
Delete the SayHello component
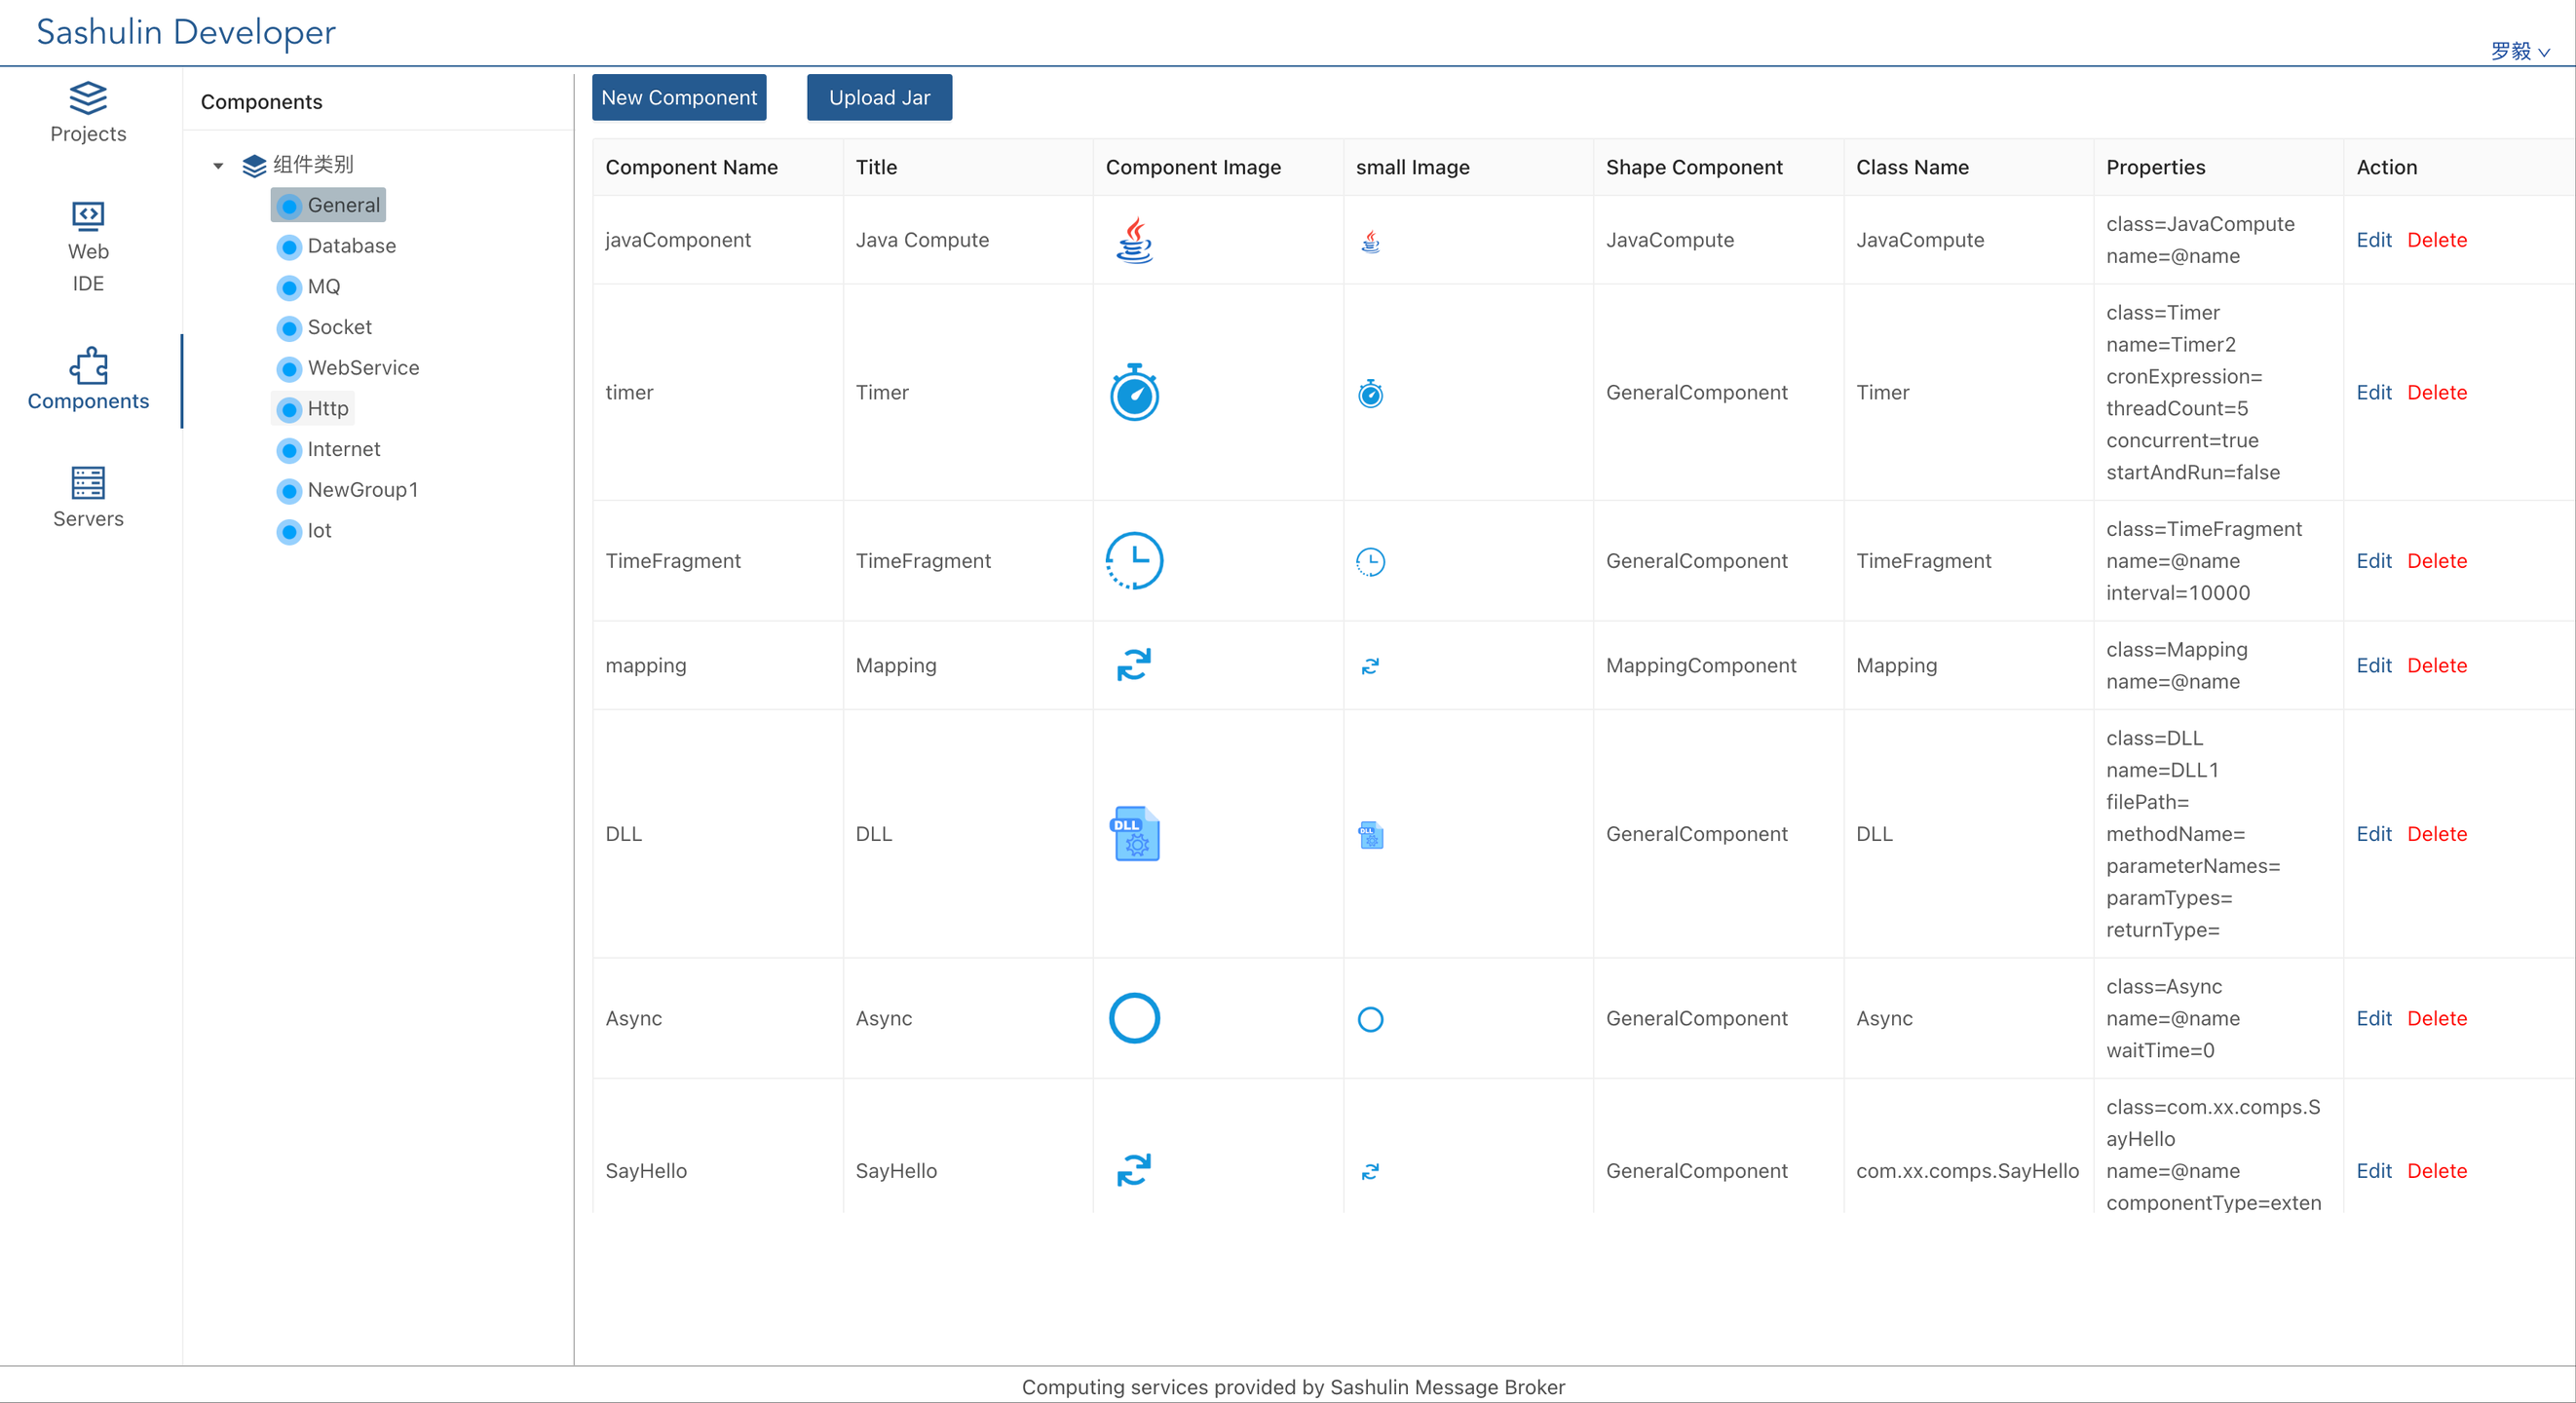[2436, 1171]
